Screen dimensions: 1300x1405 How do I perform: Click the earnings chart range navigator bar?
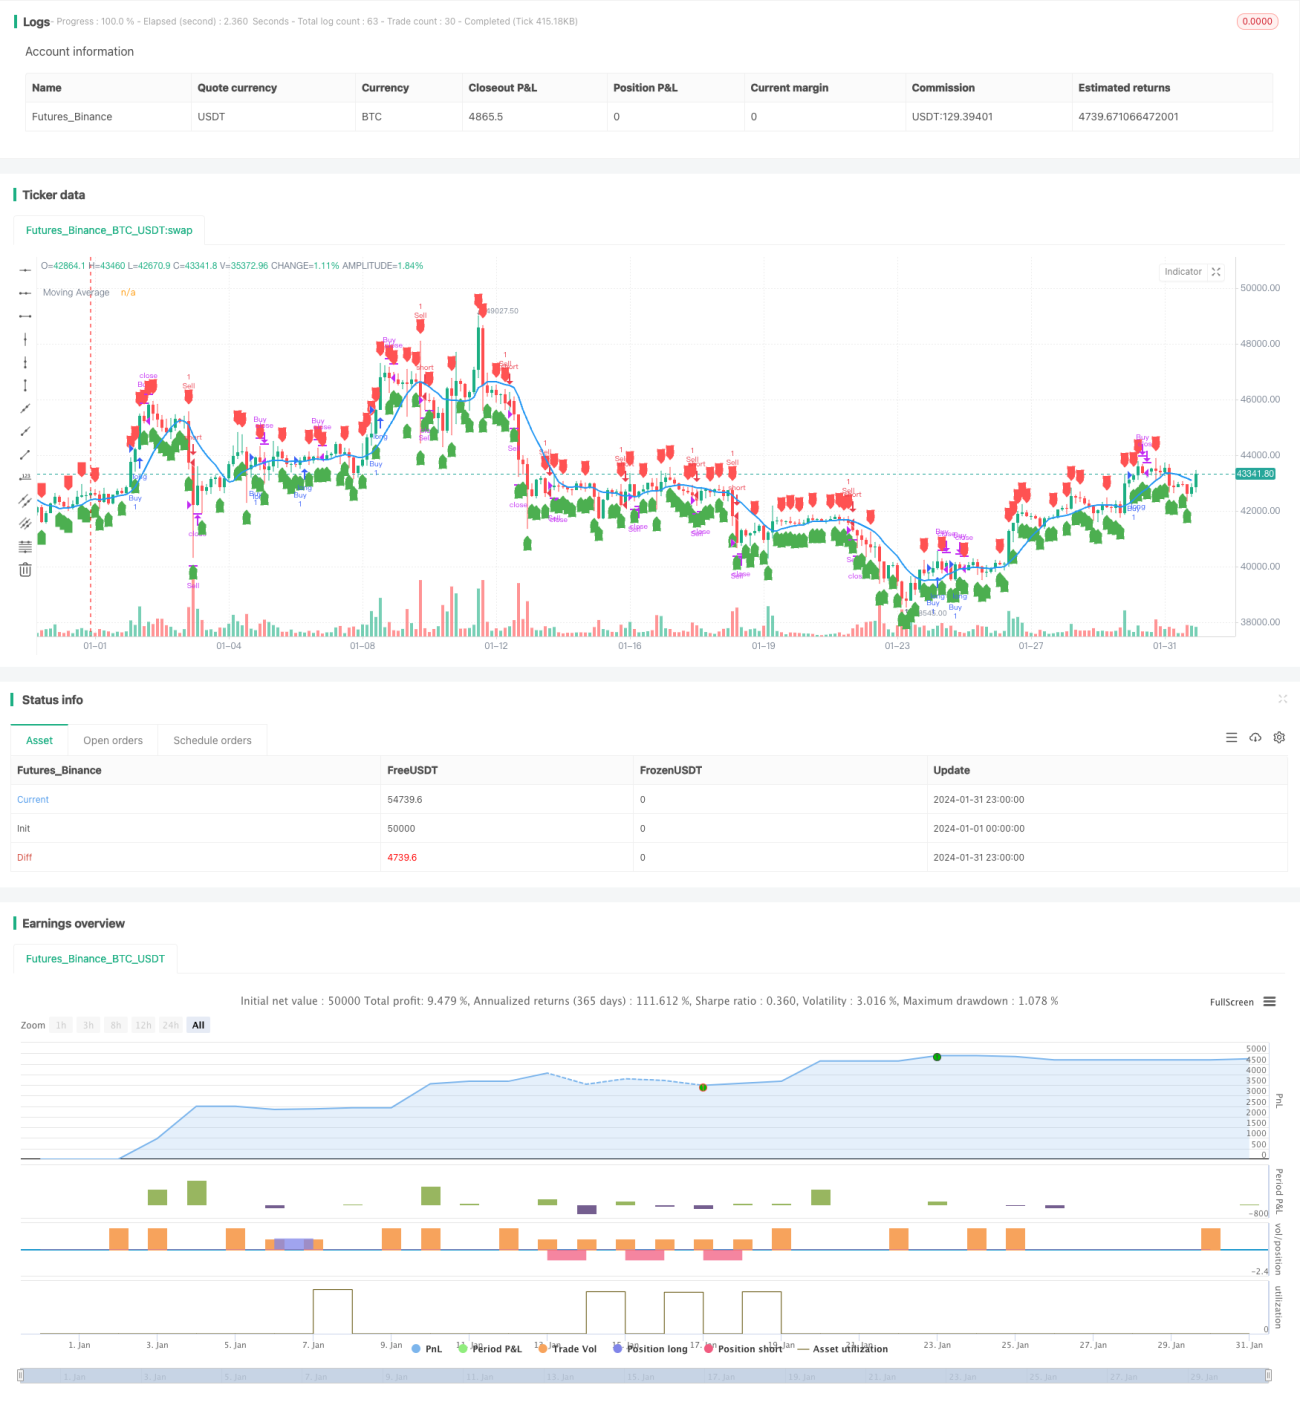[x=645, y=1376]
